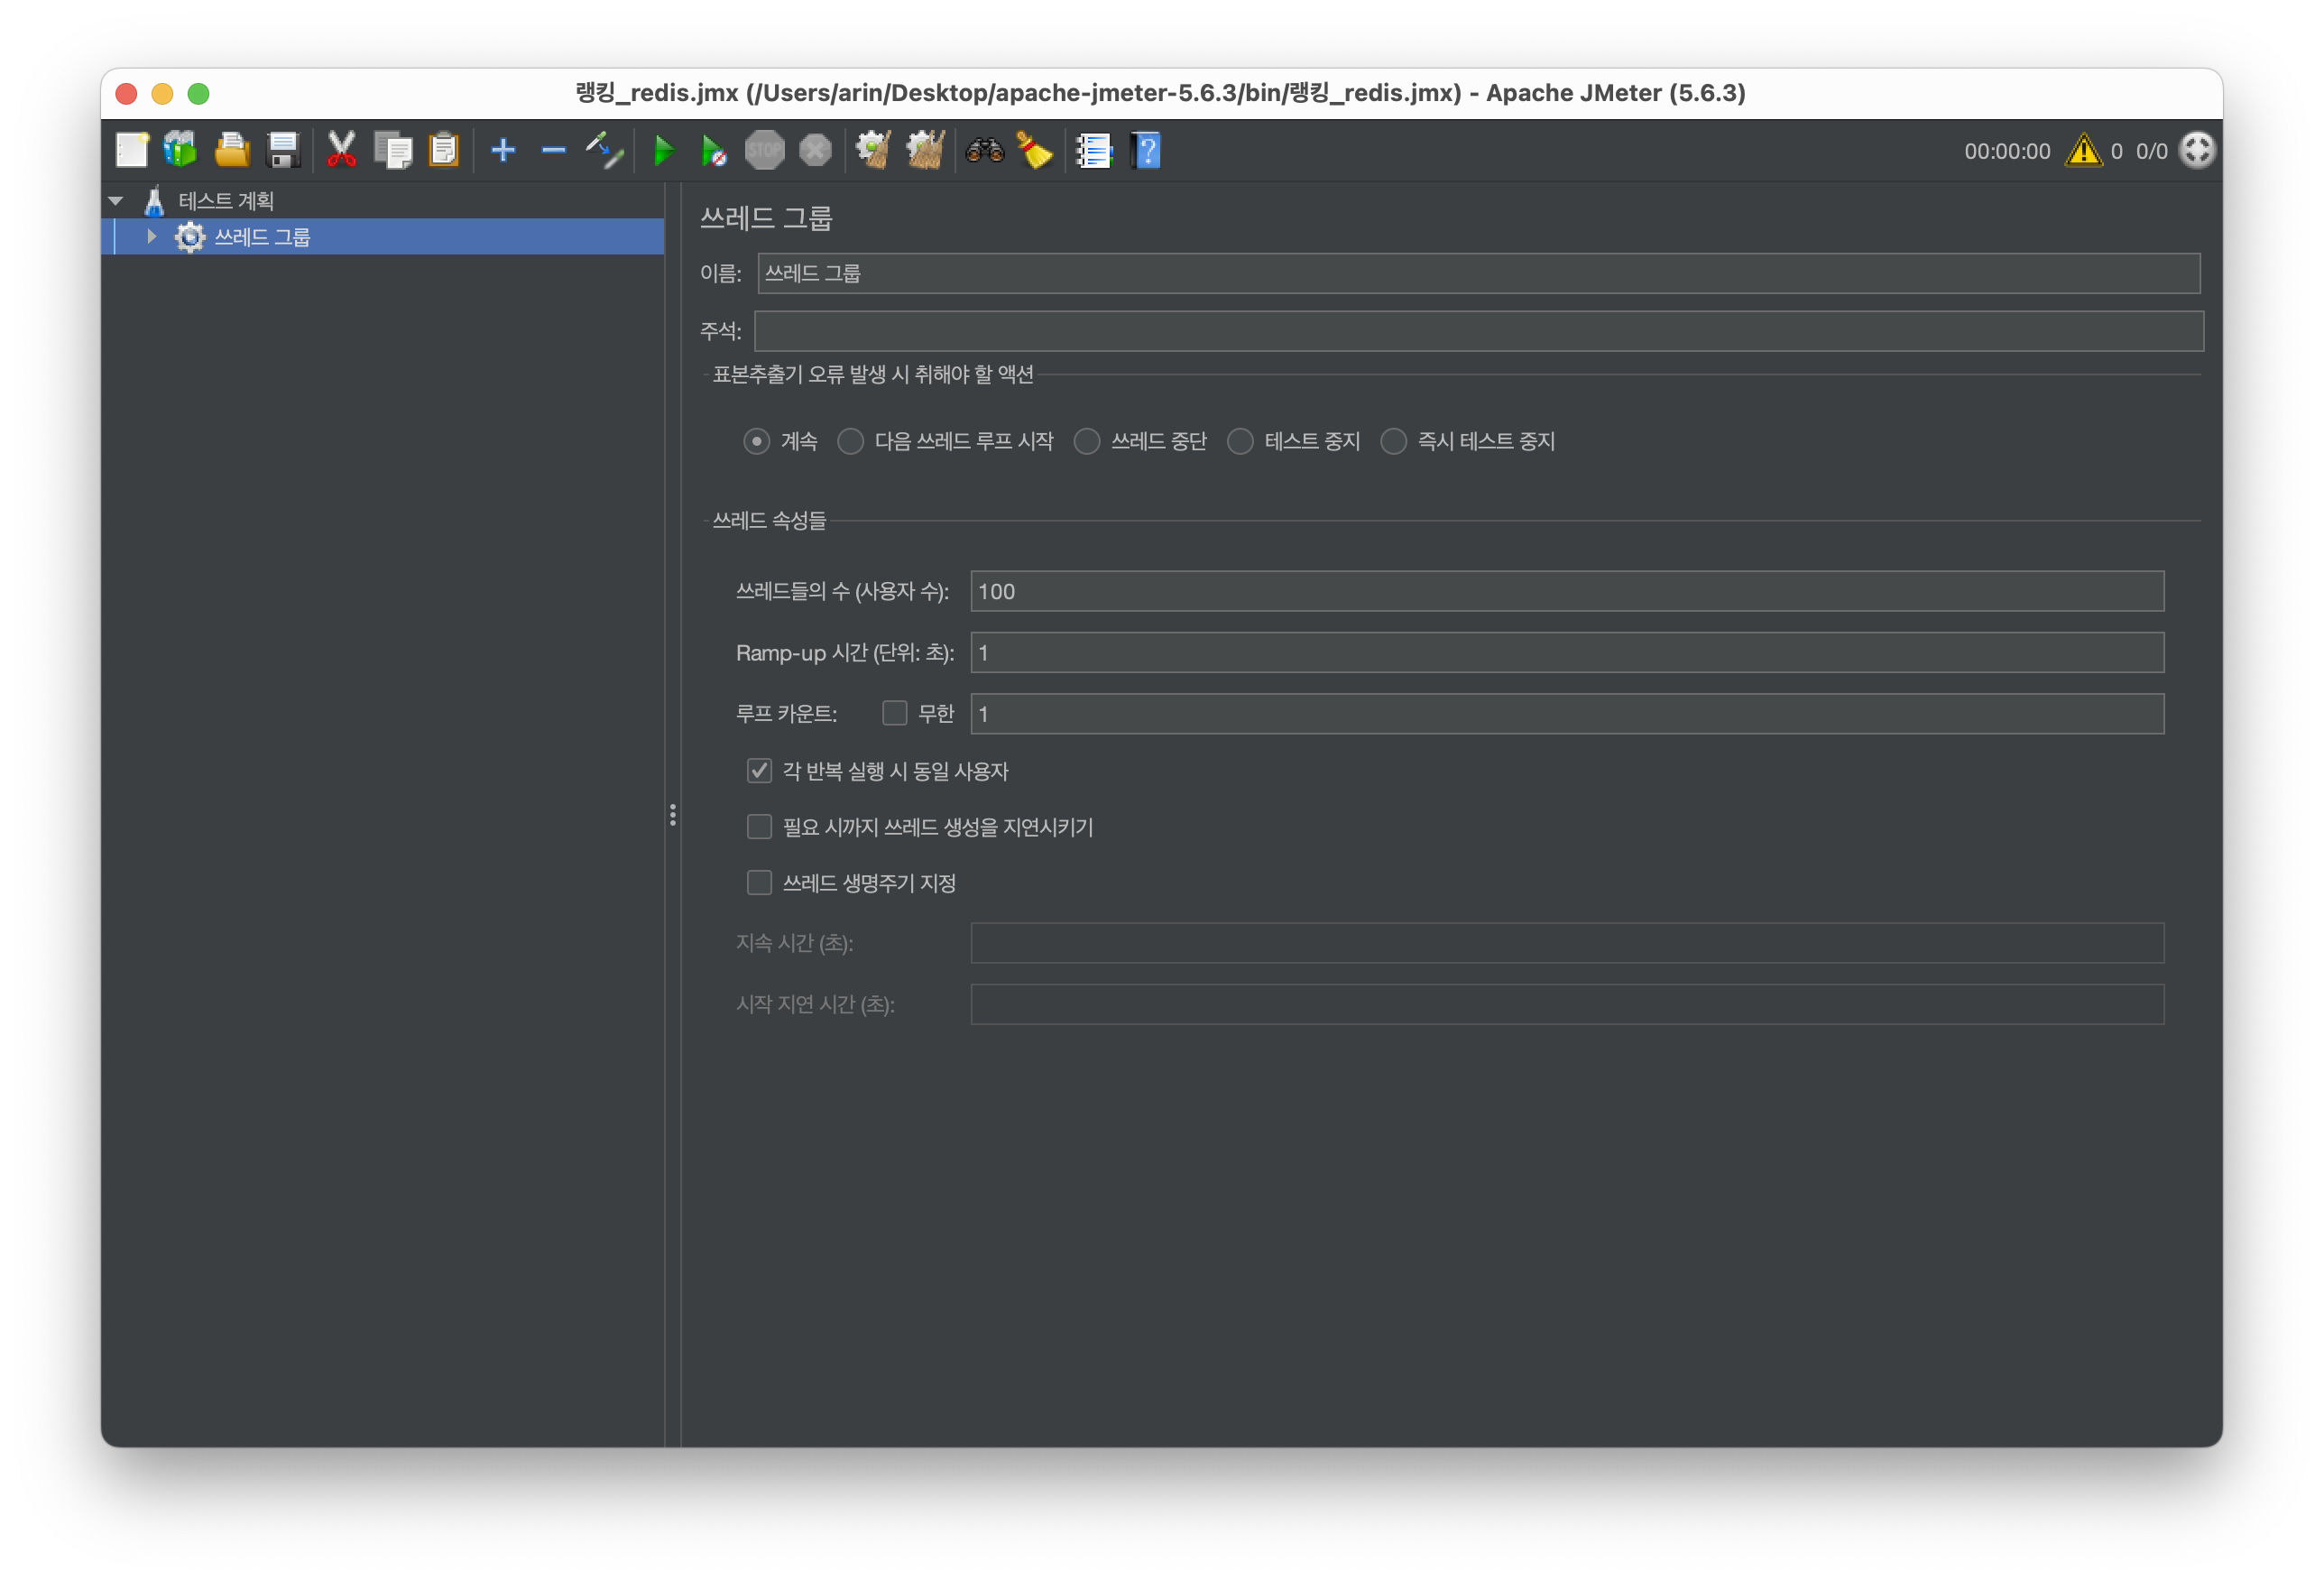Expand the 쓰레드 그룹 tree node
Screen dimensions: 2324x1581
tap(151, 237)
